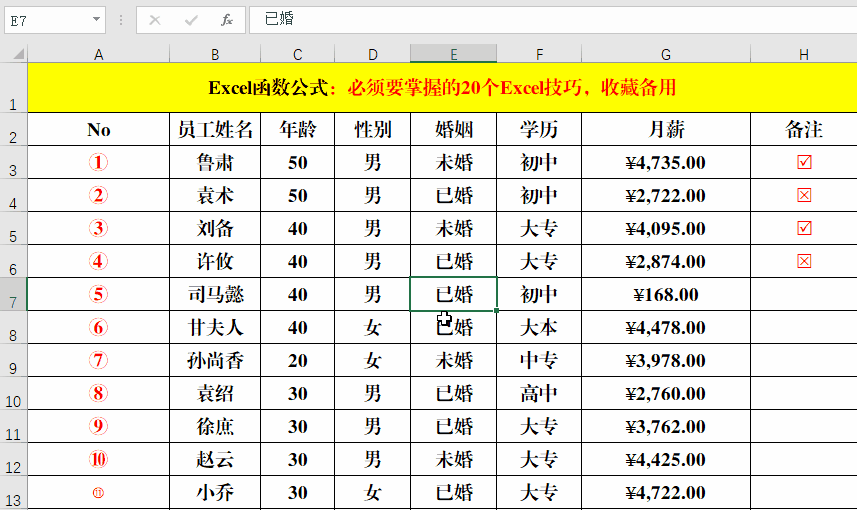Click the name cell 小乔
The width and height of the screenshot is (857, 510).
coord(215,493)
